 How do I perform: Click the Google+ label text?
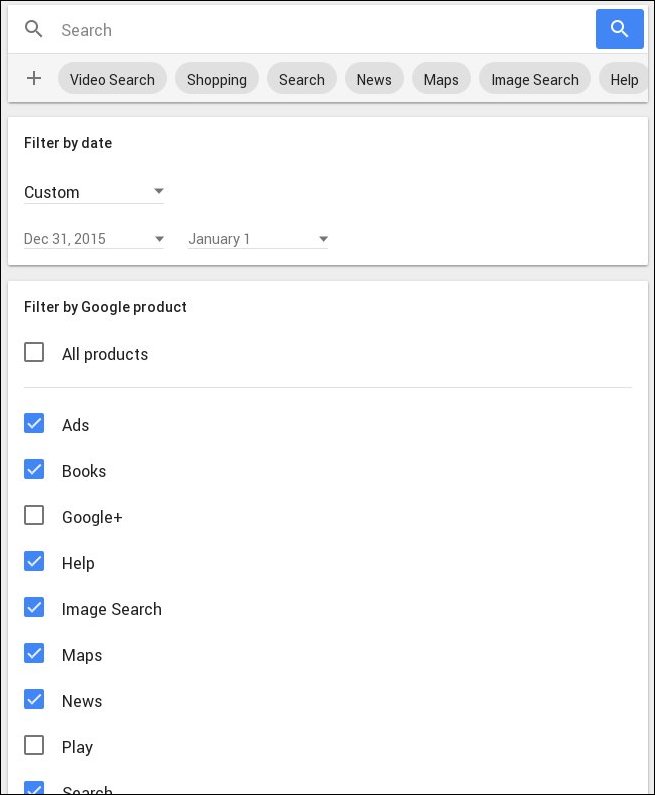pos(92,517)
